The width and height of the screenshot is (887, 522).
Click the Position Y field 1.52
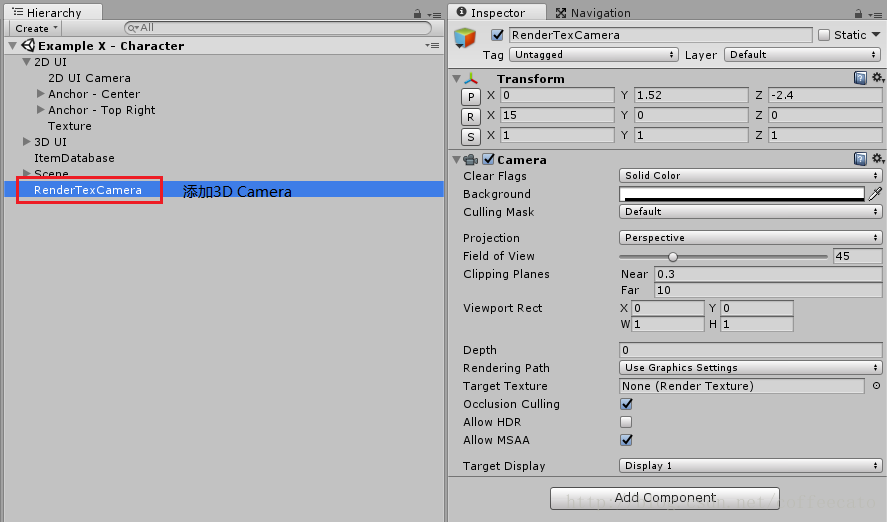pos(691,95)
